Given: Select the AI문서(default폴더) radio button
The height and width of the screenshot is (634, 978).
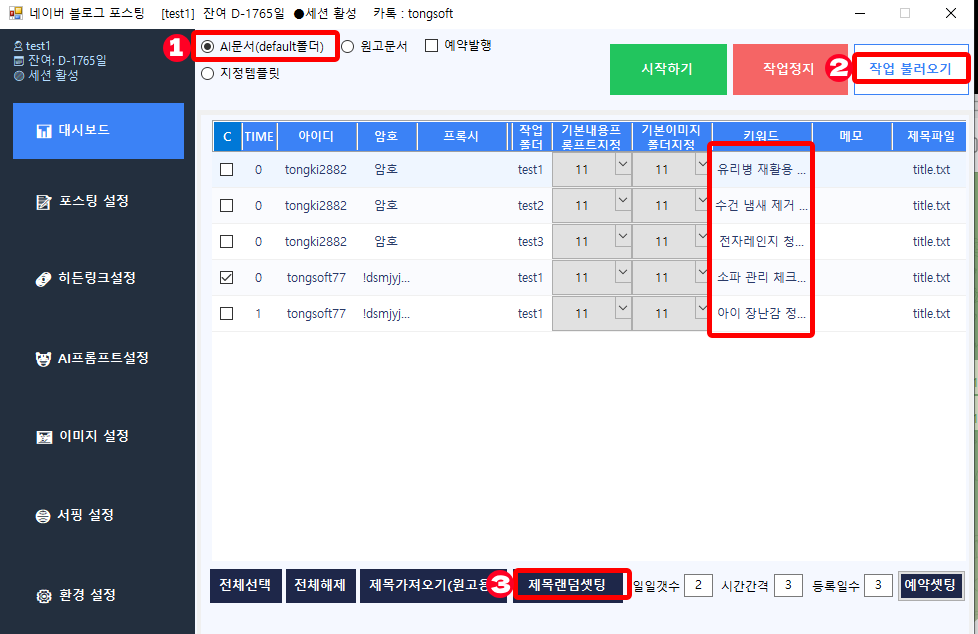Looking at the screenshot, I should point(207,46).
